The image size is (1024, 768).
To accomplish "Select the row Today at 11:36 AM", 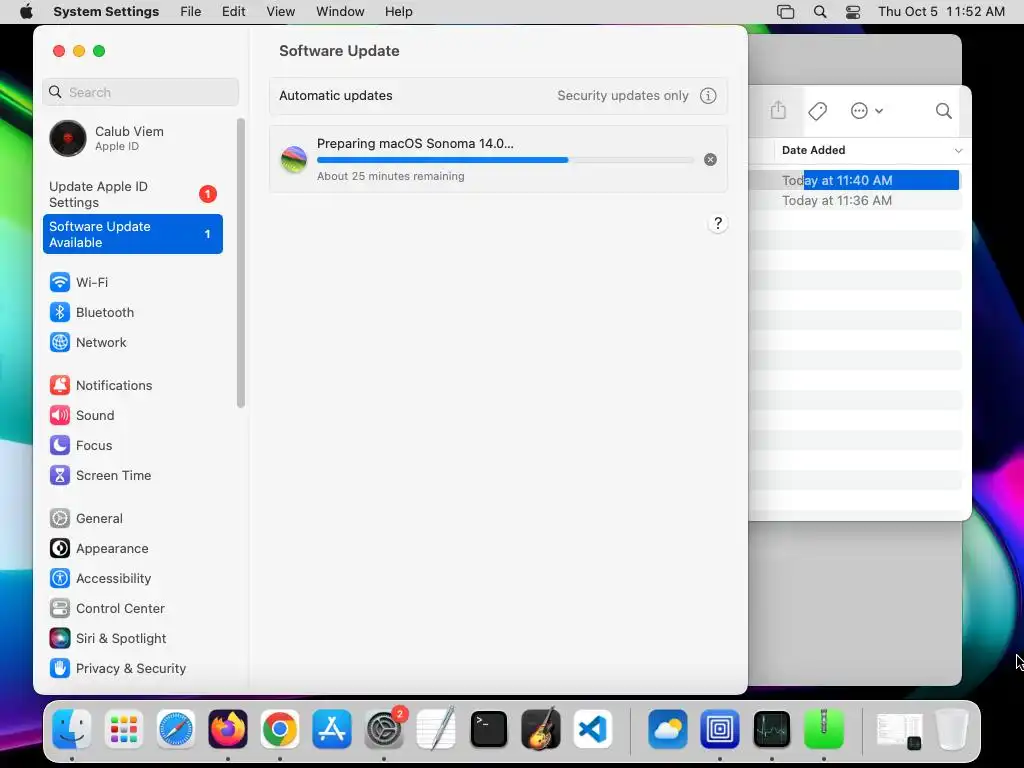I will (x=854, y=200).
